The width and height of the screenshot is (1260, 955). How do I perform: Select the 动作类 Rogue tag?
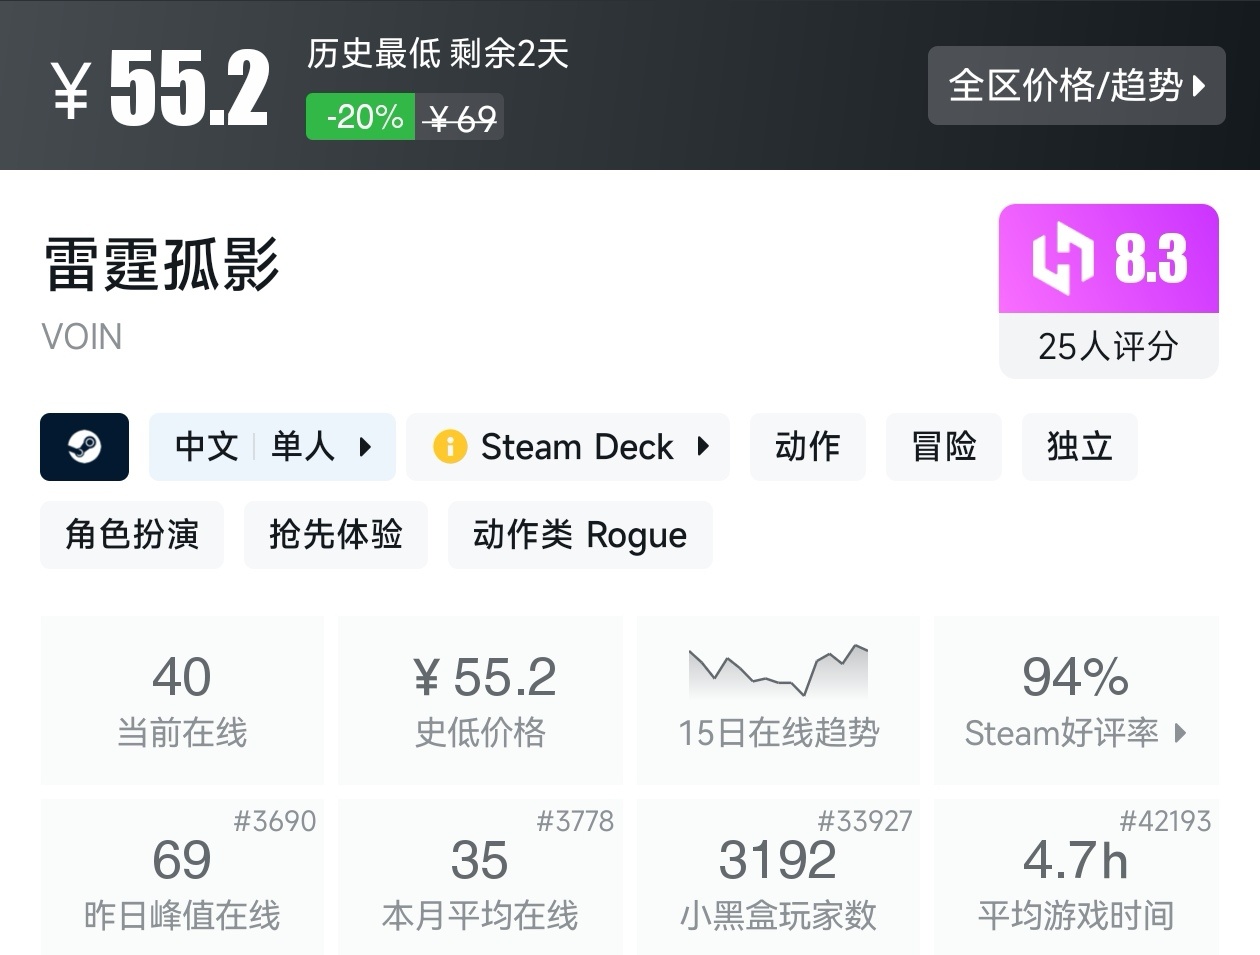coord(580,535)
